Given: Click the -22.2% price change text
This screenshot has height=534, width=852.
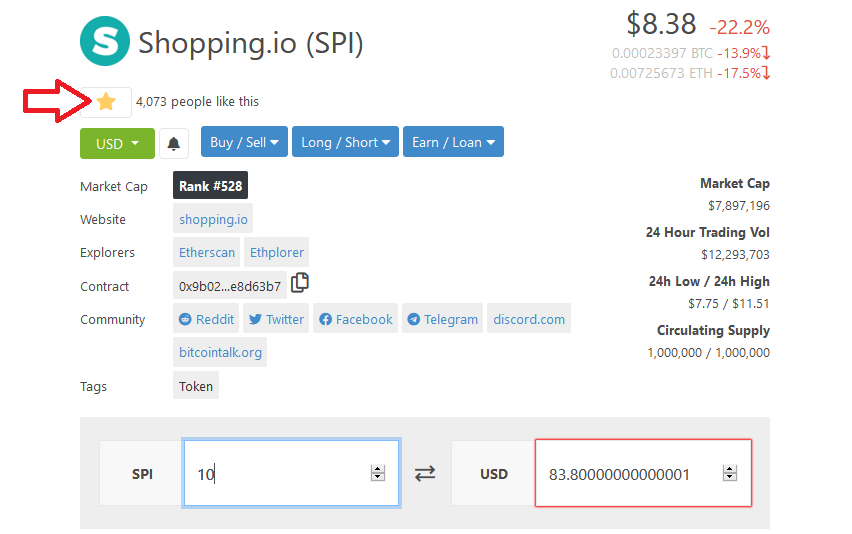Looking at the screenshot, I should [740, 27].
